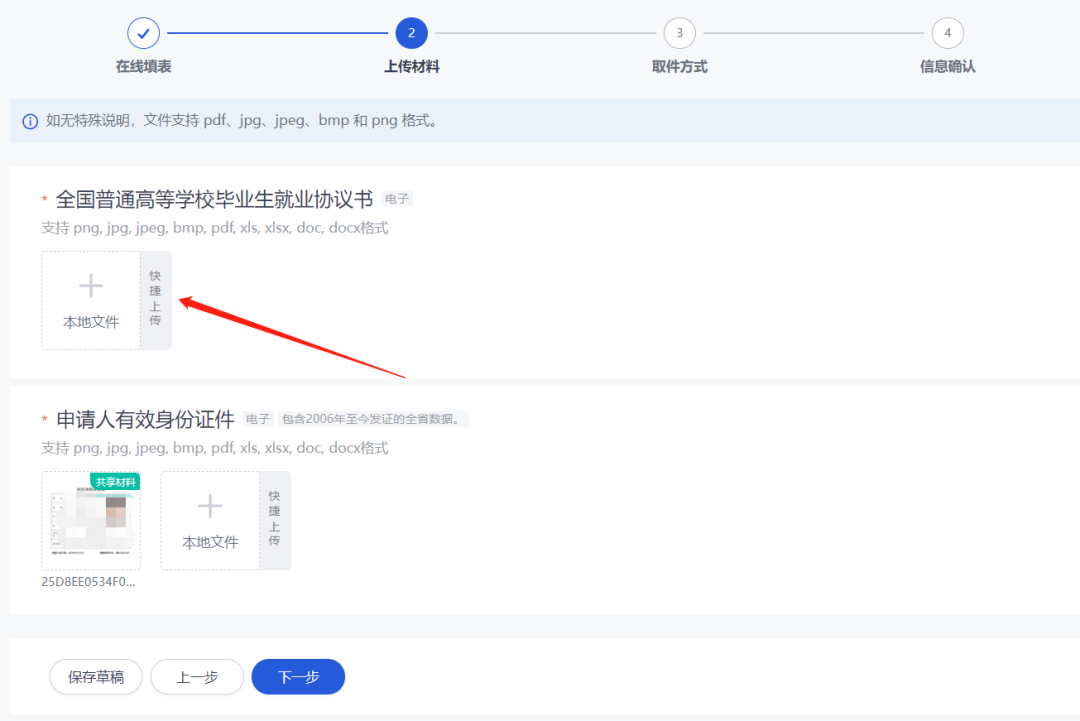The height and width of the screenshot is (721, 1080).
Task: Click the blue progress line between steps
Action: pos(277,32)
